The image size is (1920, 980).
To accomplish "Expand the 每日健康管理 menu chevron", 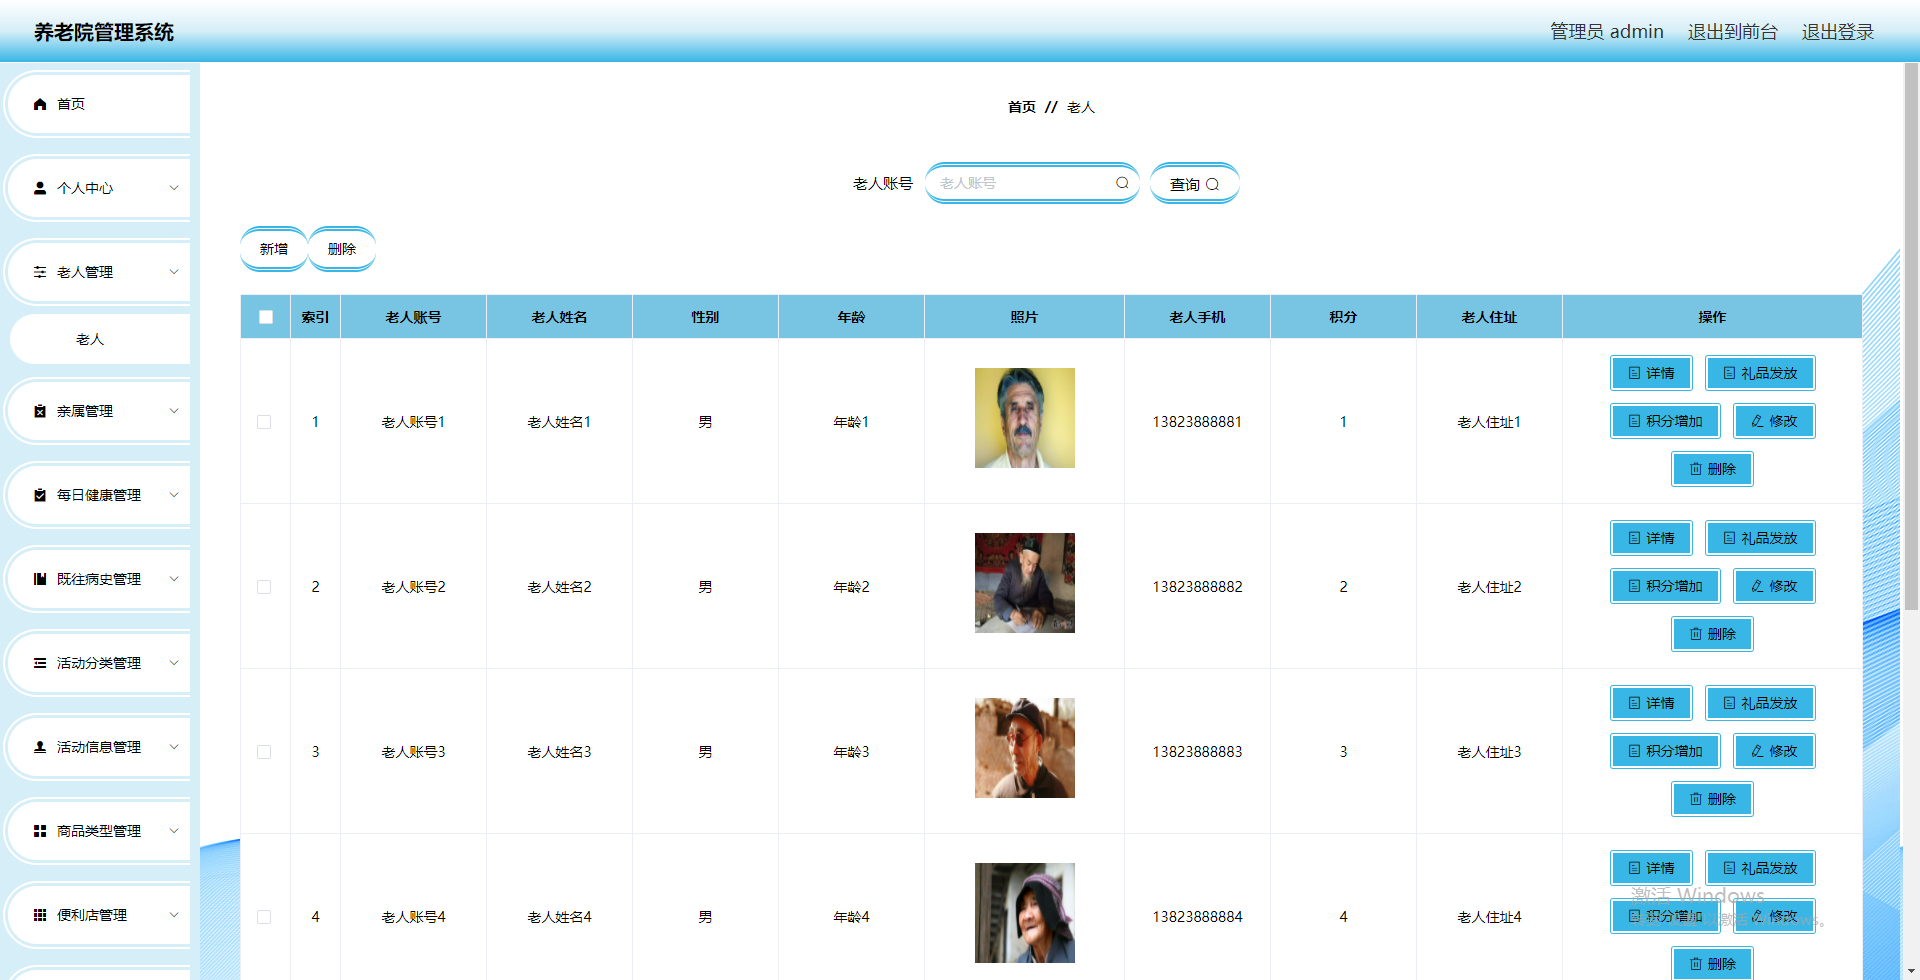I will coord(174,495).
